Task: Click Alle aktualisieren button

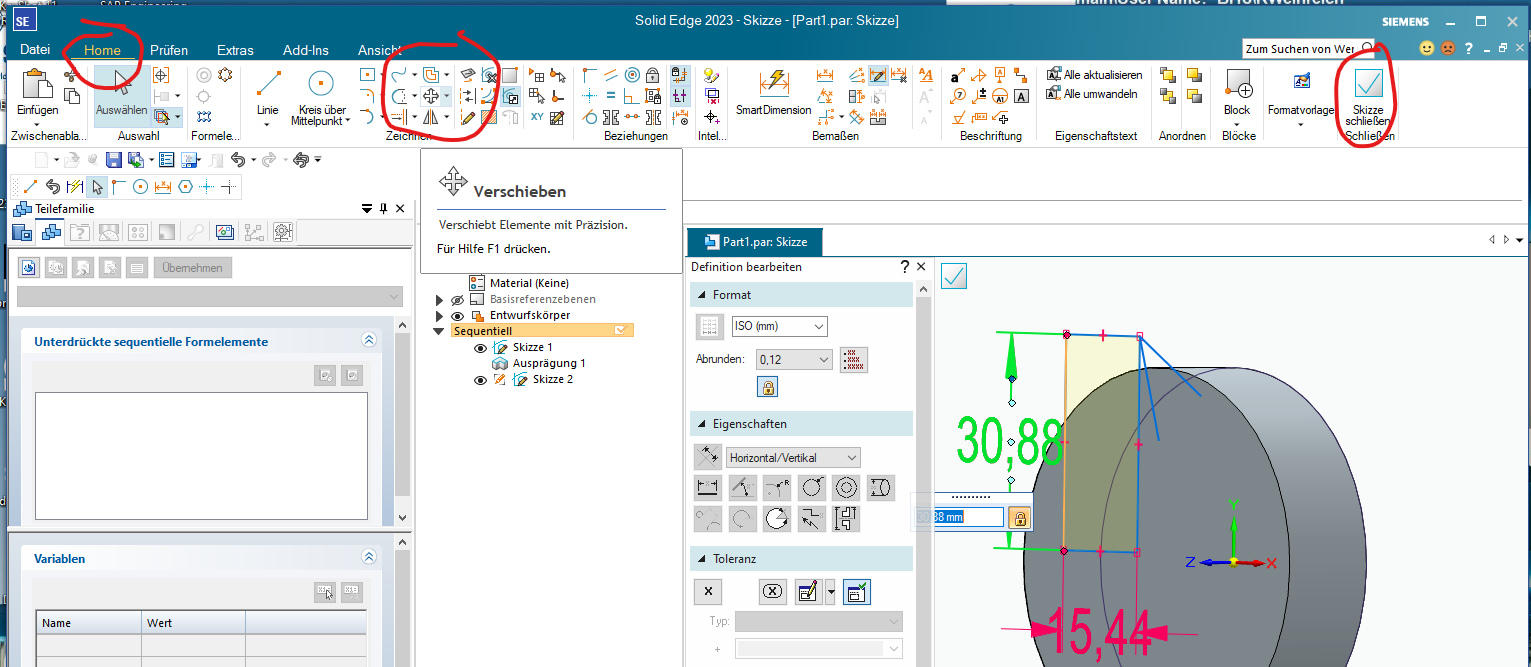Action: point(1094,75)
